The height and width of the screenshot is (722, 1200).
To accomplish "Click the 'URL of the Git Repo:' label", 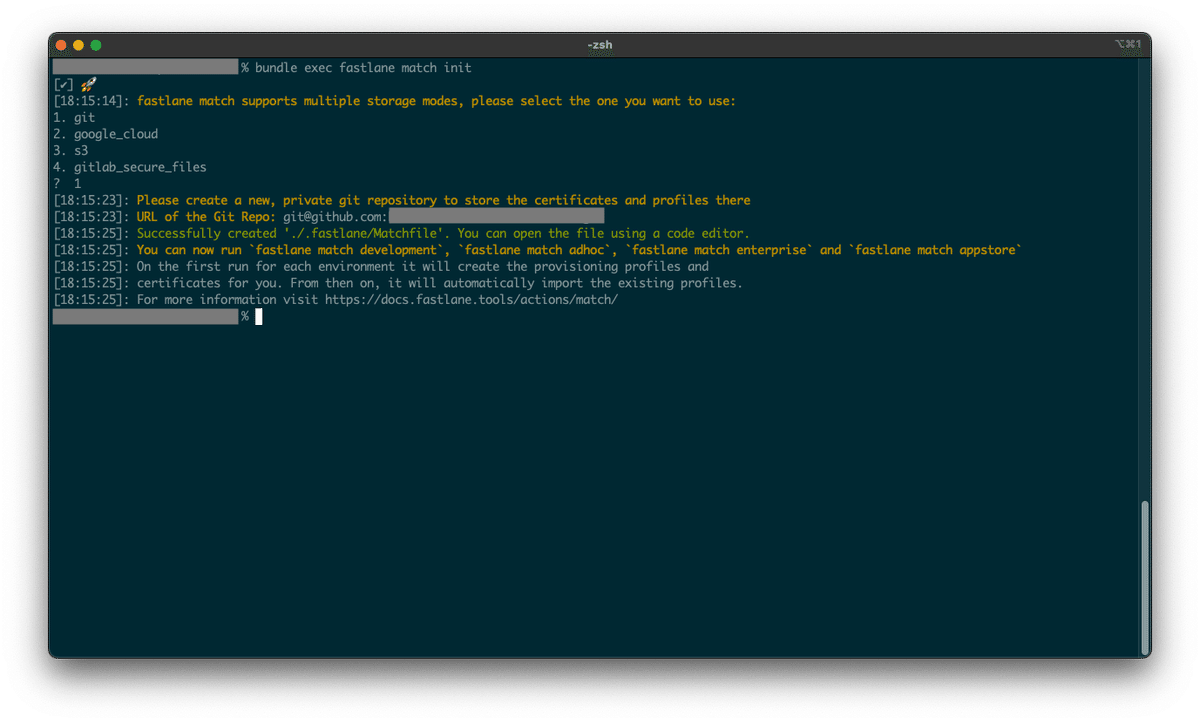I will [x=206, y=217].
